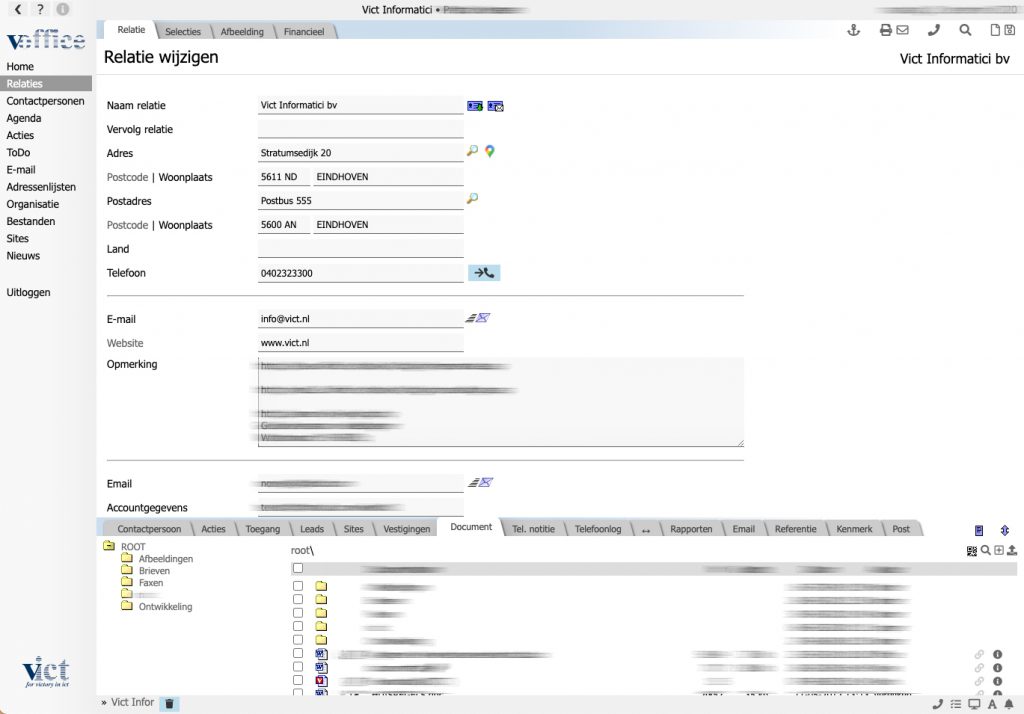Open the Tel. notitie tab
The height and width of the screenshot is (714, 1024).
point(534,529)
